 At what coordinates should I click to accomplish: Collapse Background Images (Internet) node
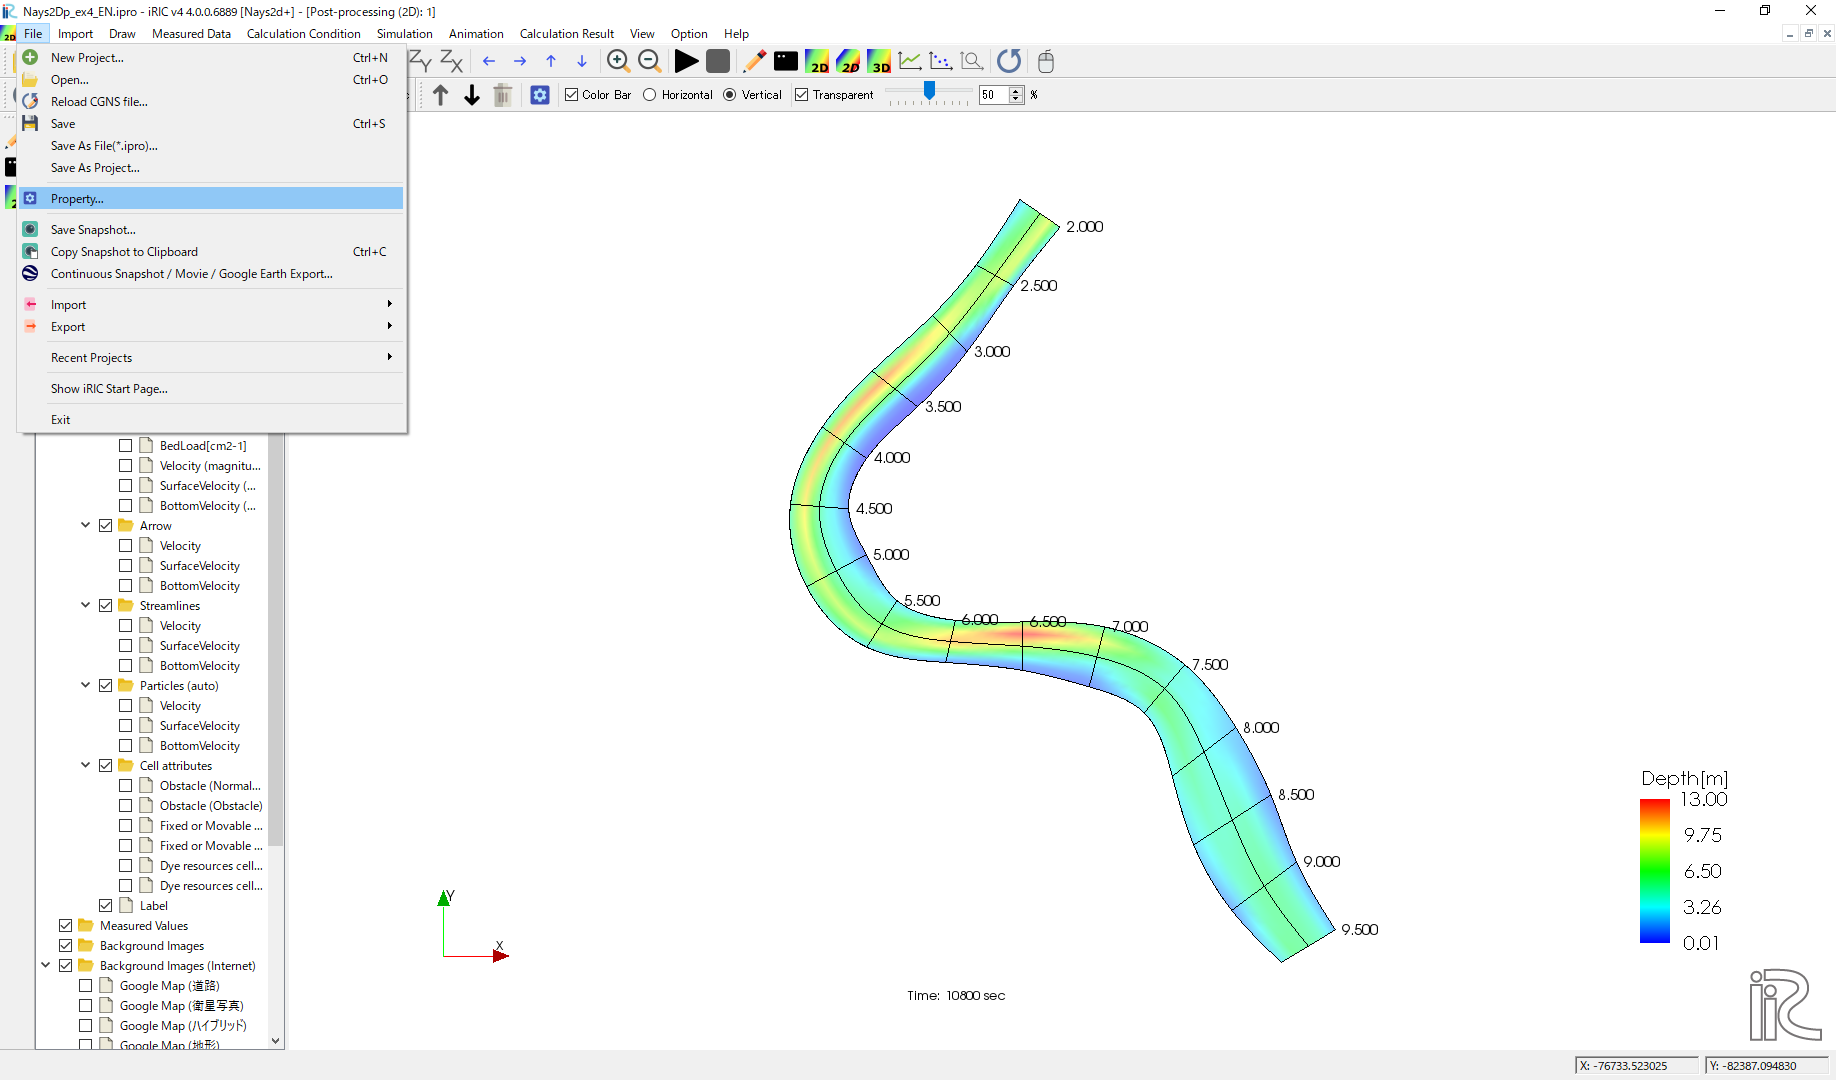[46, 966]
